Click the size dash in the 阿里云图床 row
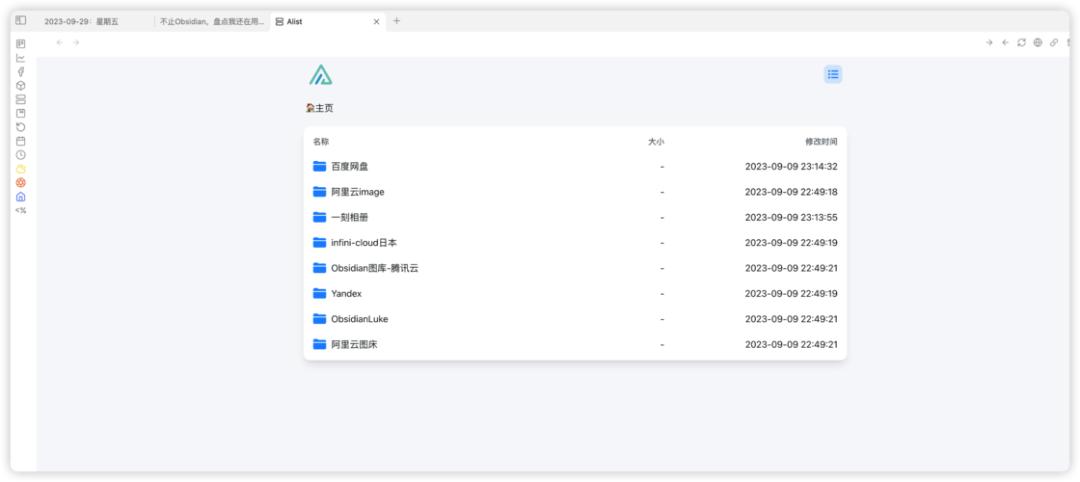The width and height of the screenshot is (1080, 482). 662,344
